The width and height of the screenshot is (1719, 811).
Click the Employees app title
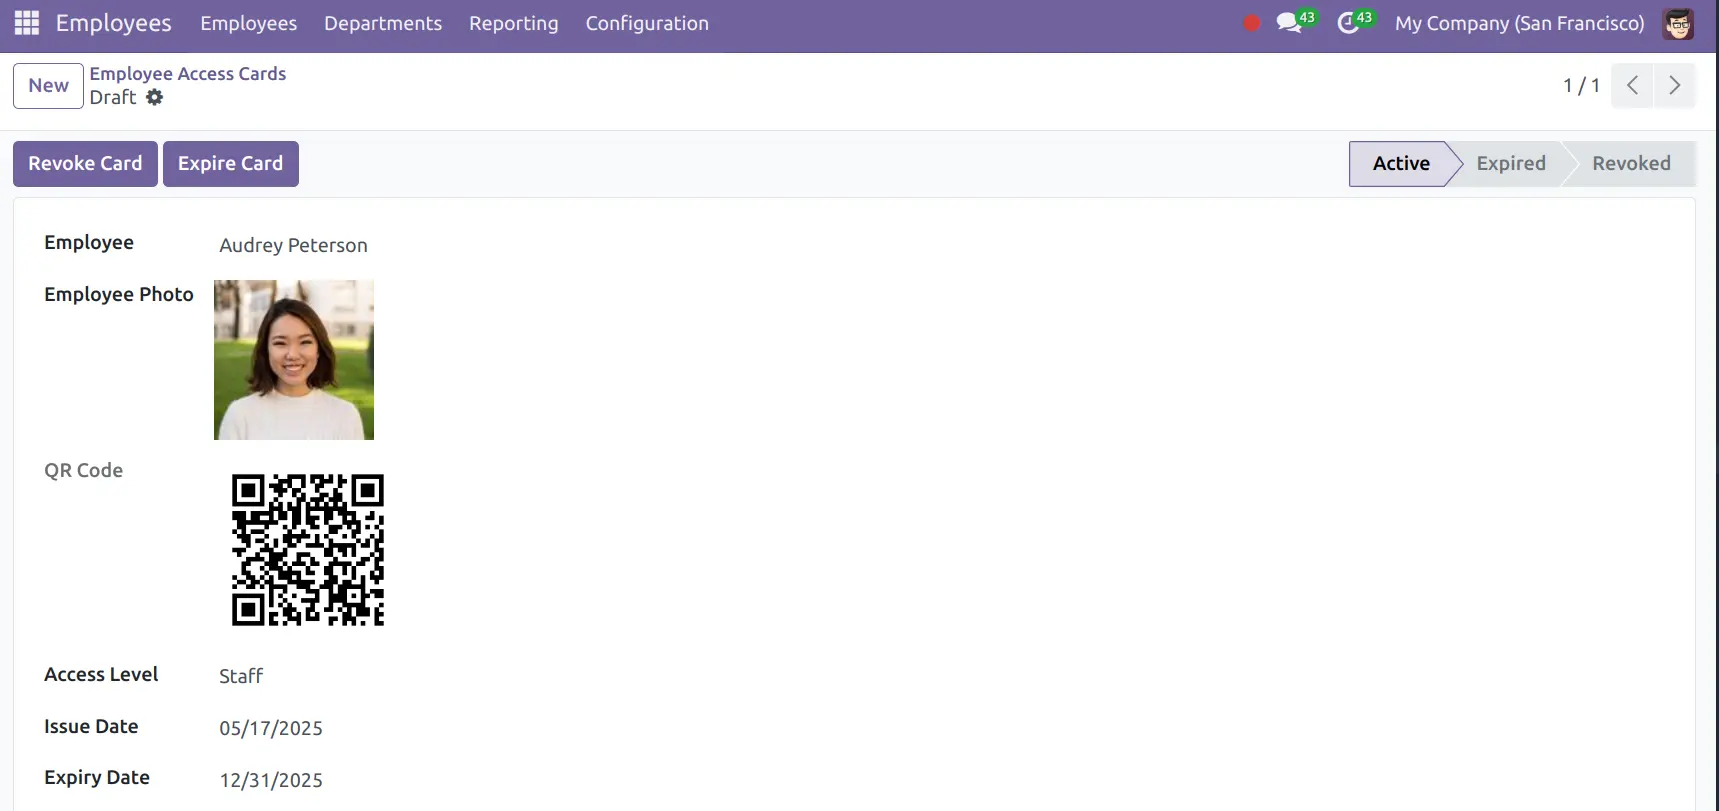tap(113, 23)
